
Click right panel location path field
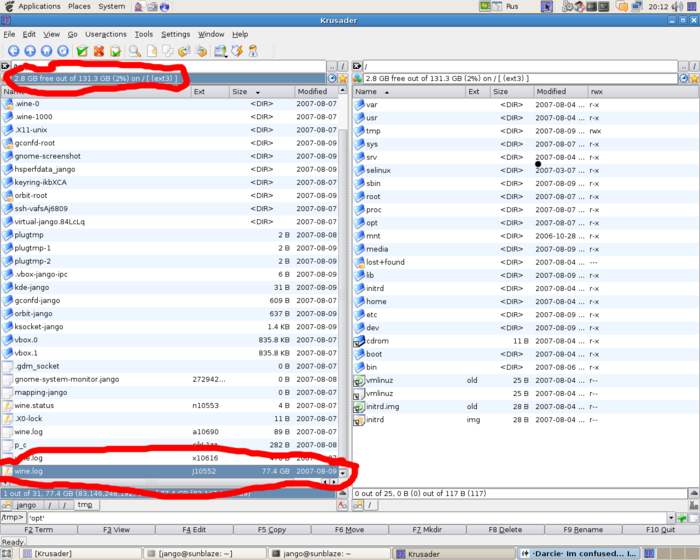pos(521,66)
